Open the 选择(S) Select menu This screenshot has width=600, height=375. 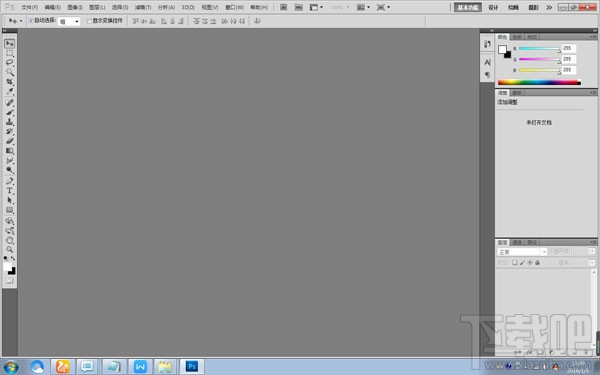[x=120, y=7]
